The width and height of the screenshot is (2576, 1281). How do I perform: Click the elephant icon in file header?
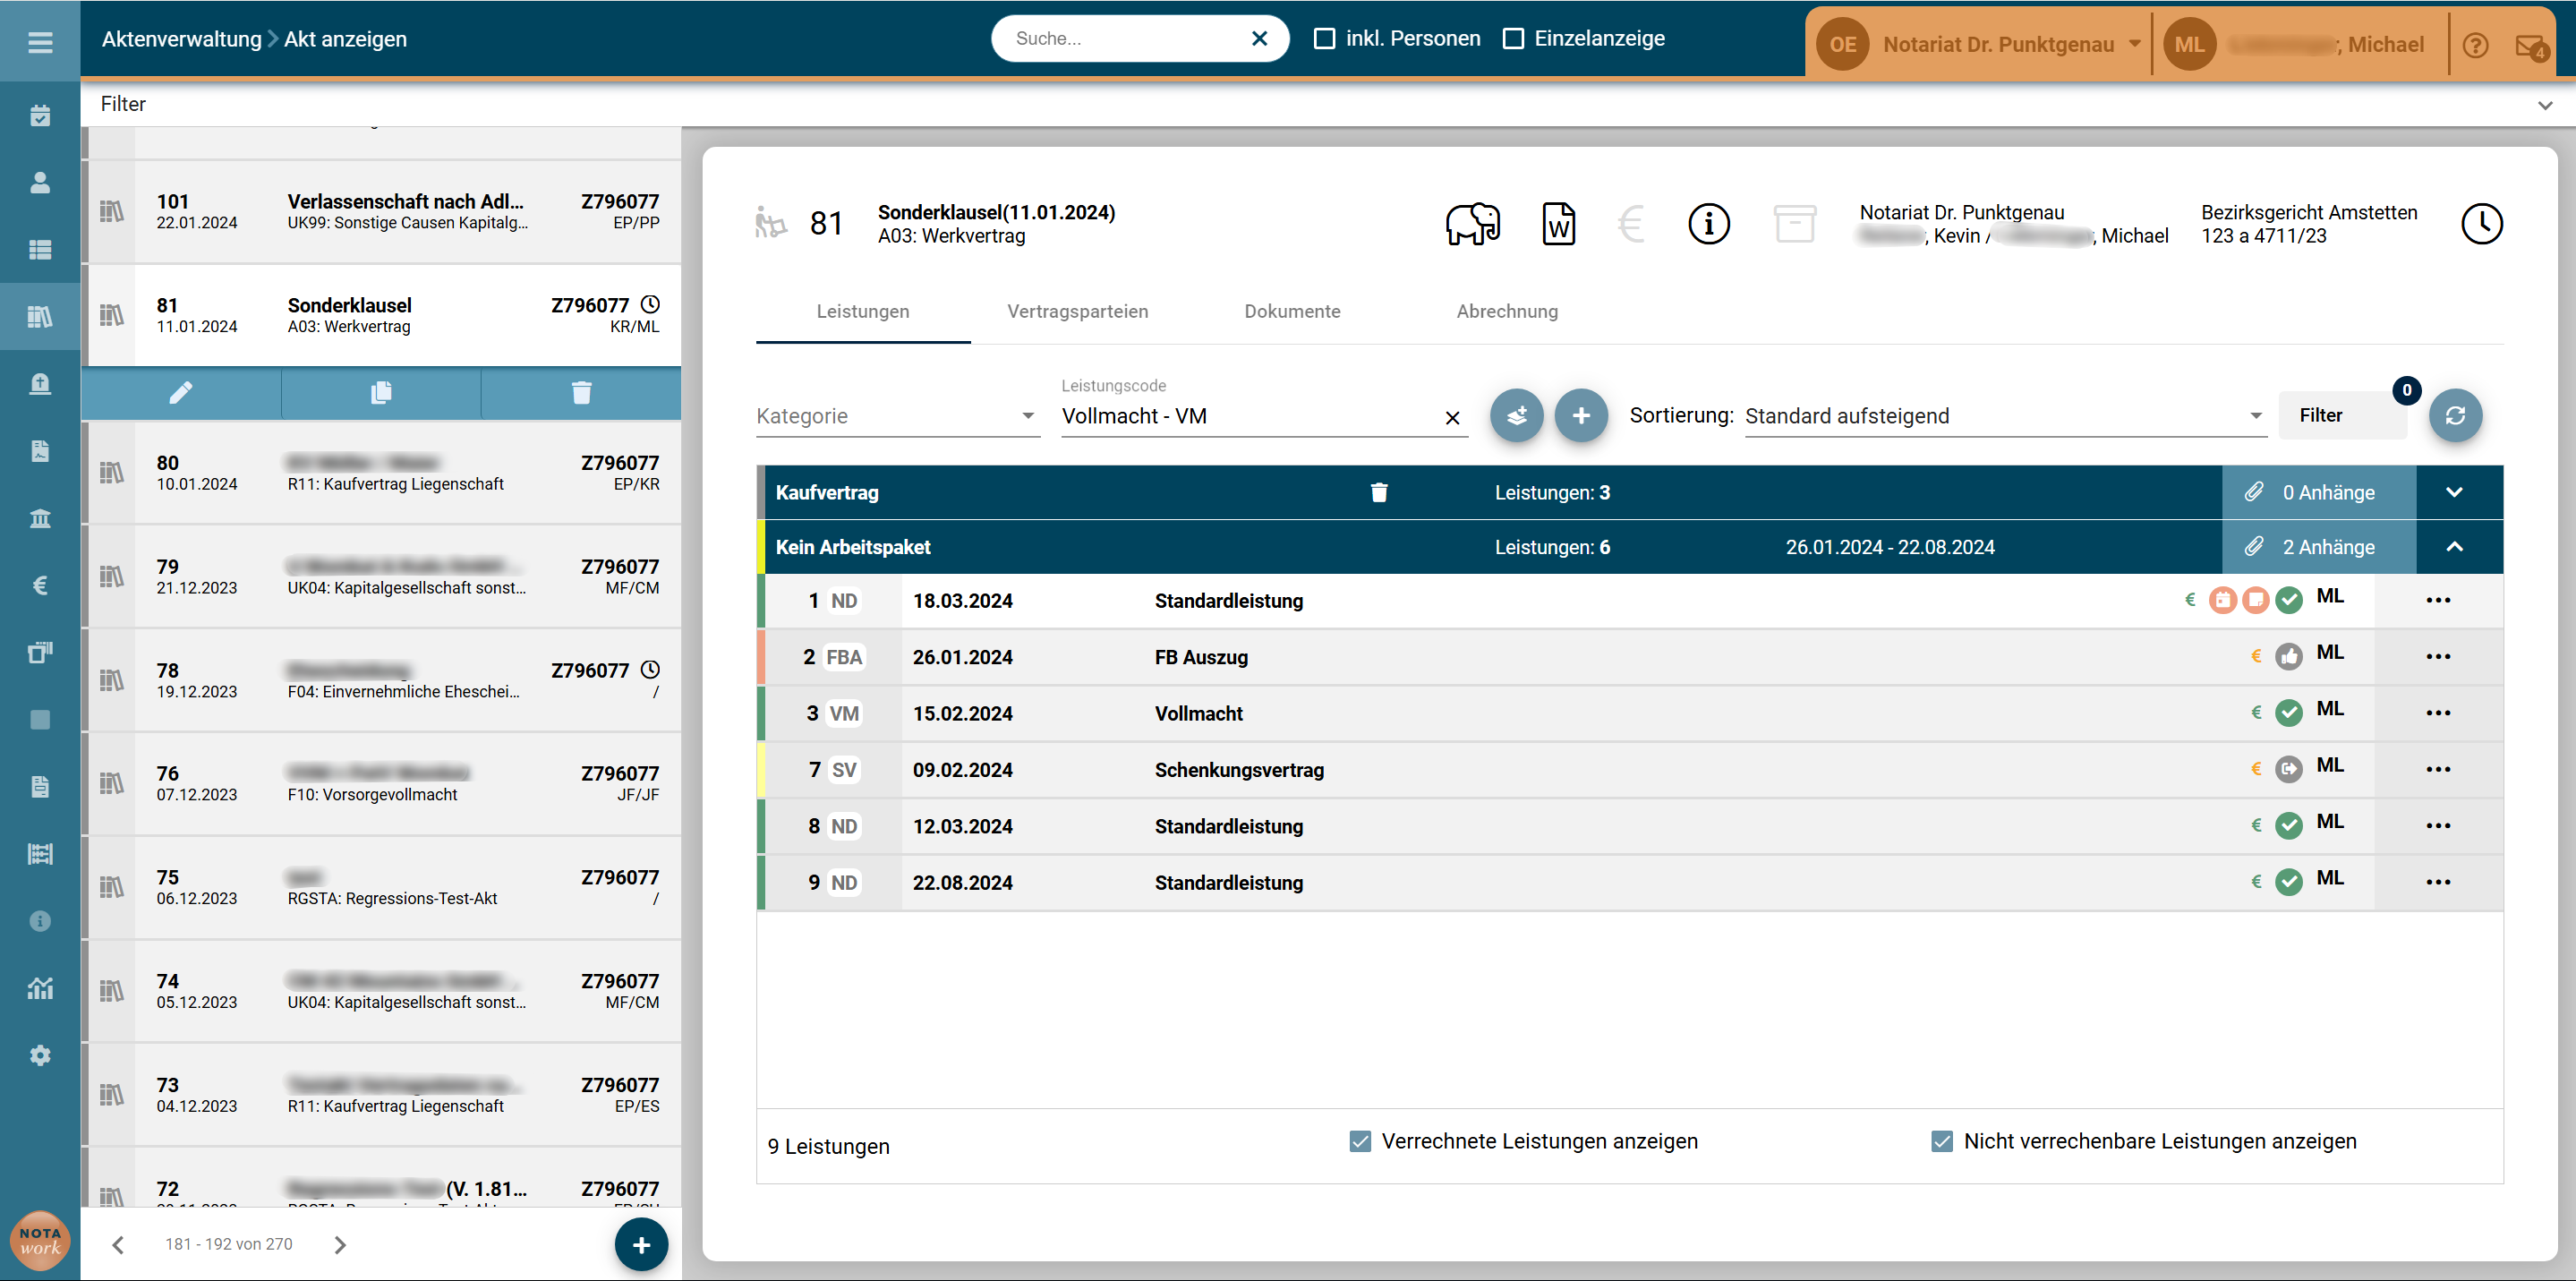click(1472, 224)
